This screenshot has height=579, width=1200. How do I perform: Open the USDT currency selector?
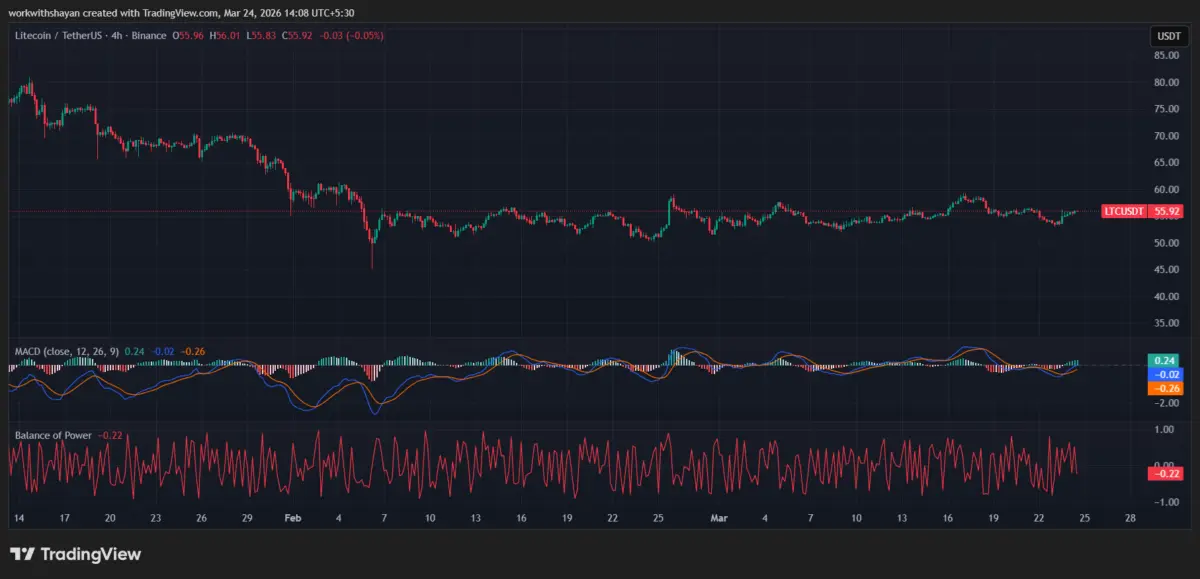point(1168,36)
